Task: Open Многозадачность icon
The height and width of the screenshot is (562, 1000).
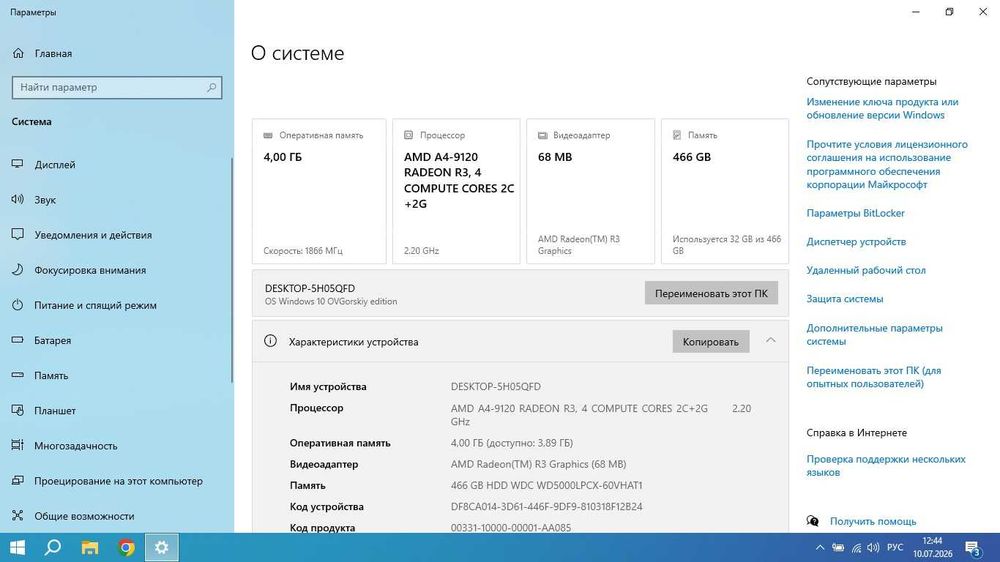Action: click(18, 445)
